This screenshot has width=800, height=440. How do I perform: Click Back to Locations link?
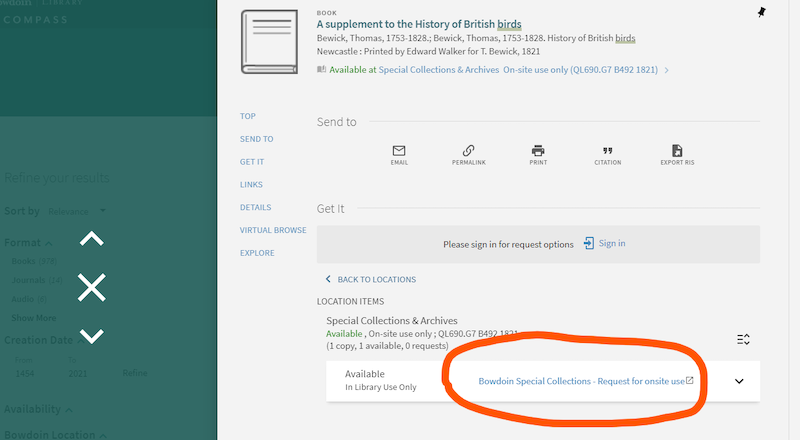click(x=371, y=279)
